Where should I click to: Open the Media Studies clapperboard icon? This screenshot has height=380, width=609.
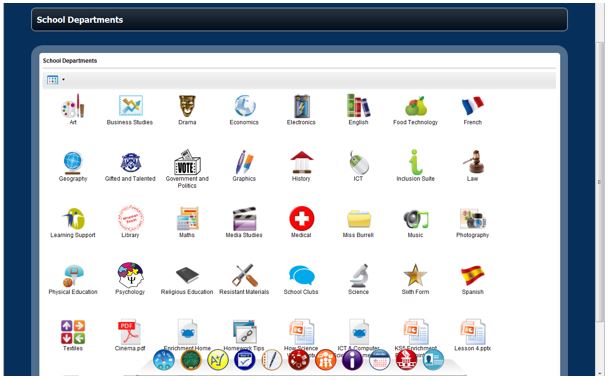[244, 219]
